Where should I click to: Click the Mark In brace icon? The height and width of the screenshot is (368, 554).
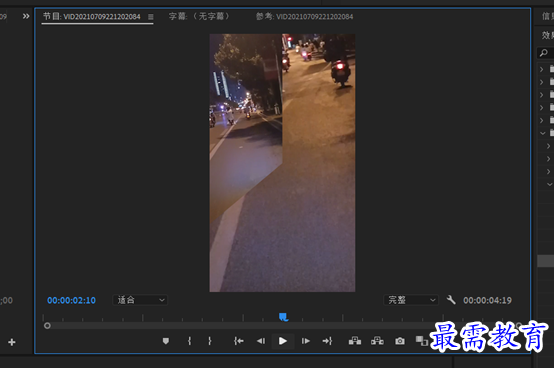tap(189, 341)
